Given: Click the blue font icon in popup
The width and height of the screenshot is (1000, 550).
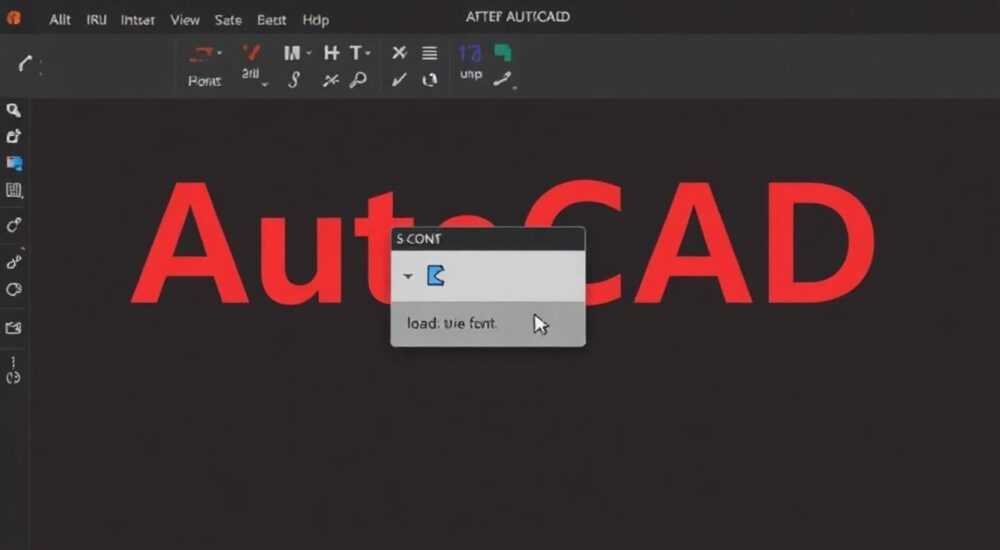Looking at the screenshot, I should pyautogui.click(x=436, y=276).
